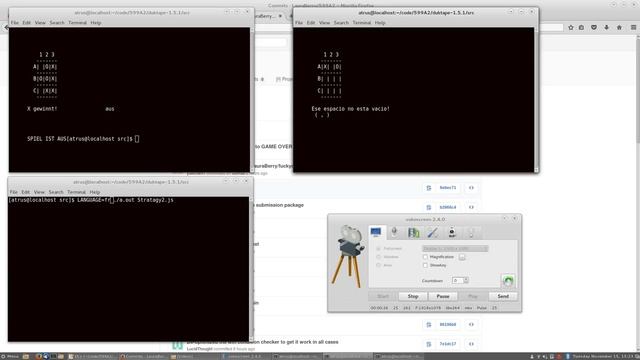Select Window radio button in vokoscreen
Image resolution: width=640 pixels, height=360 pixels.
[378, 257]
